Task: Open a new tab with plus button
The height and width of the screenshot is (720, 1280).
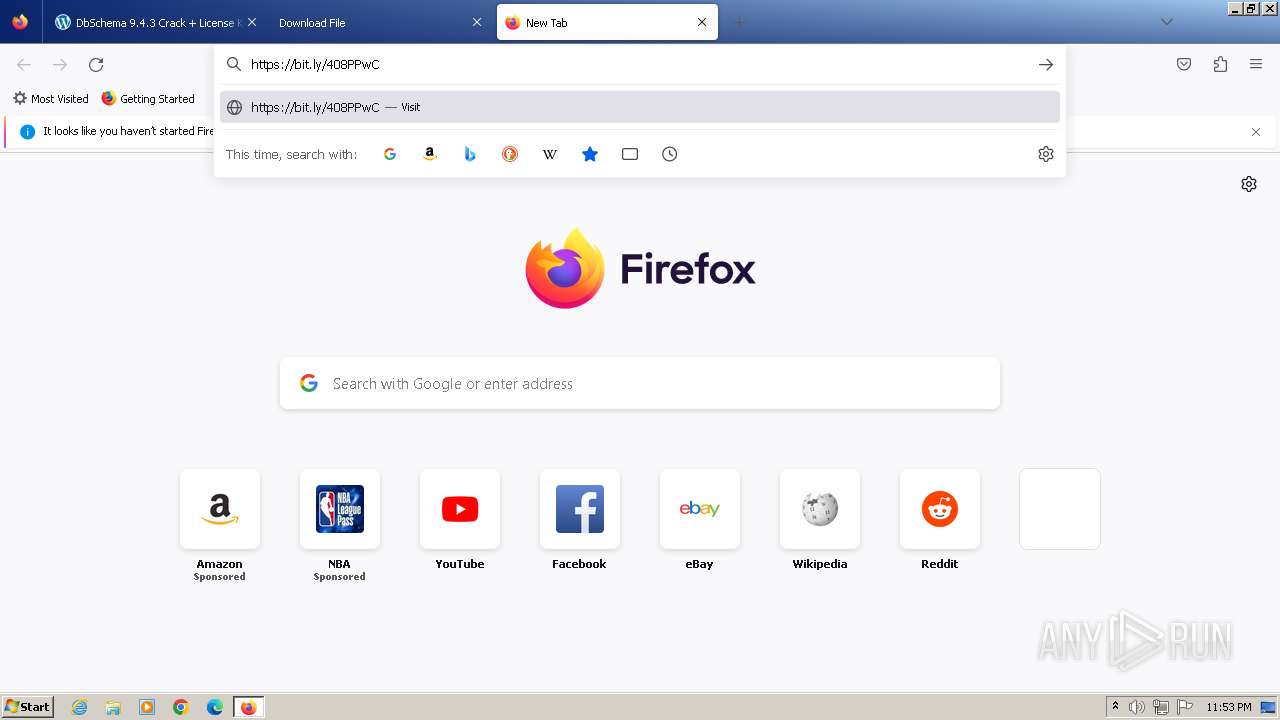Action: 739,22
